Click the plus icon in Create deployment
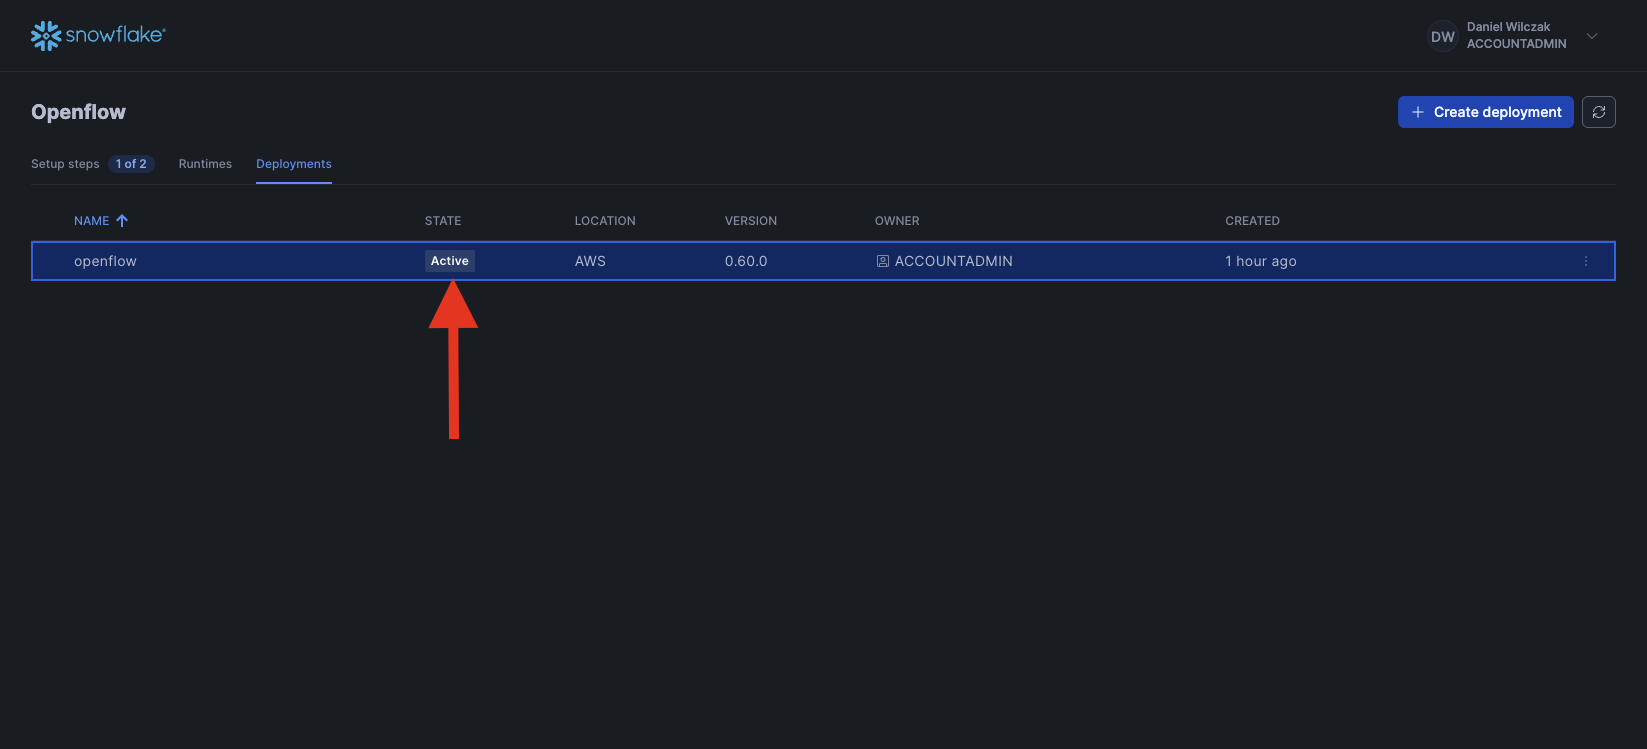Viewport: 1647px width, 749px height. click(1417, 112)
